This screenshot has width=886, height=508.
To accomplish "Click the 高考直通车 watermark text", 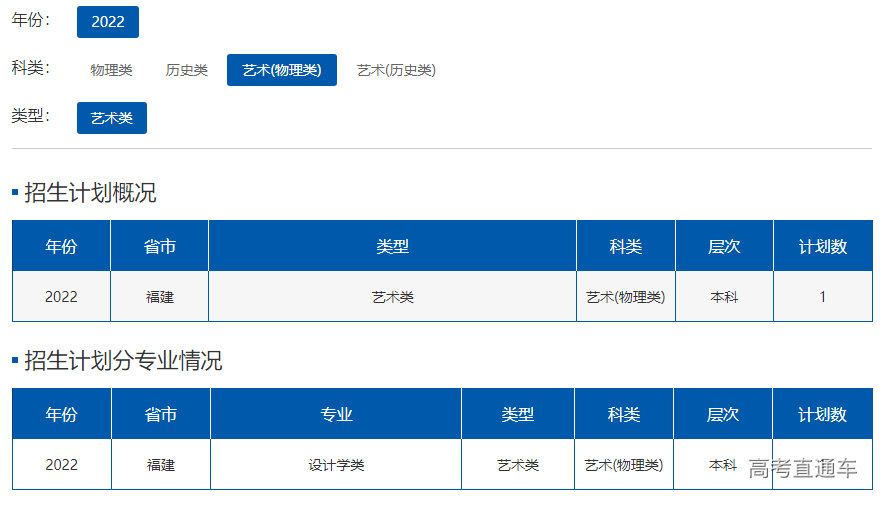I will [803, 469].
